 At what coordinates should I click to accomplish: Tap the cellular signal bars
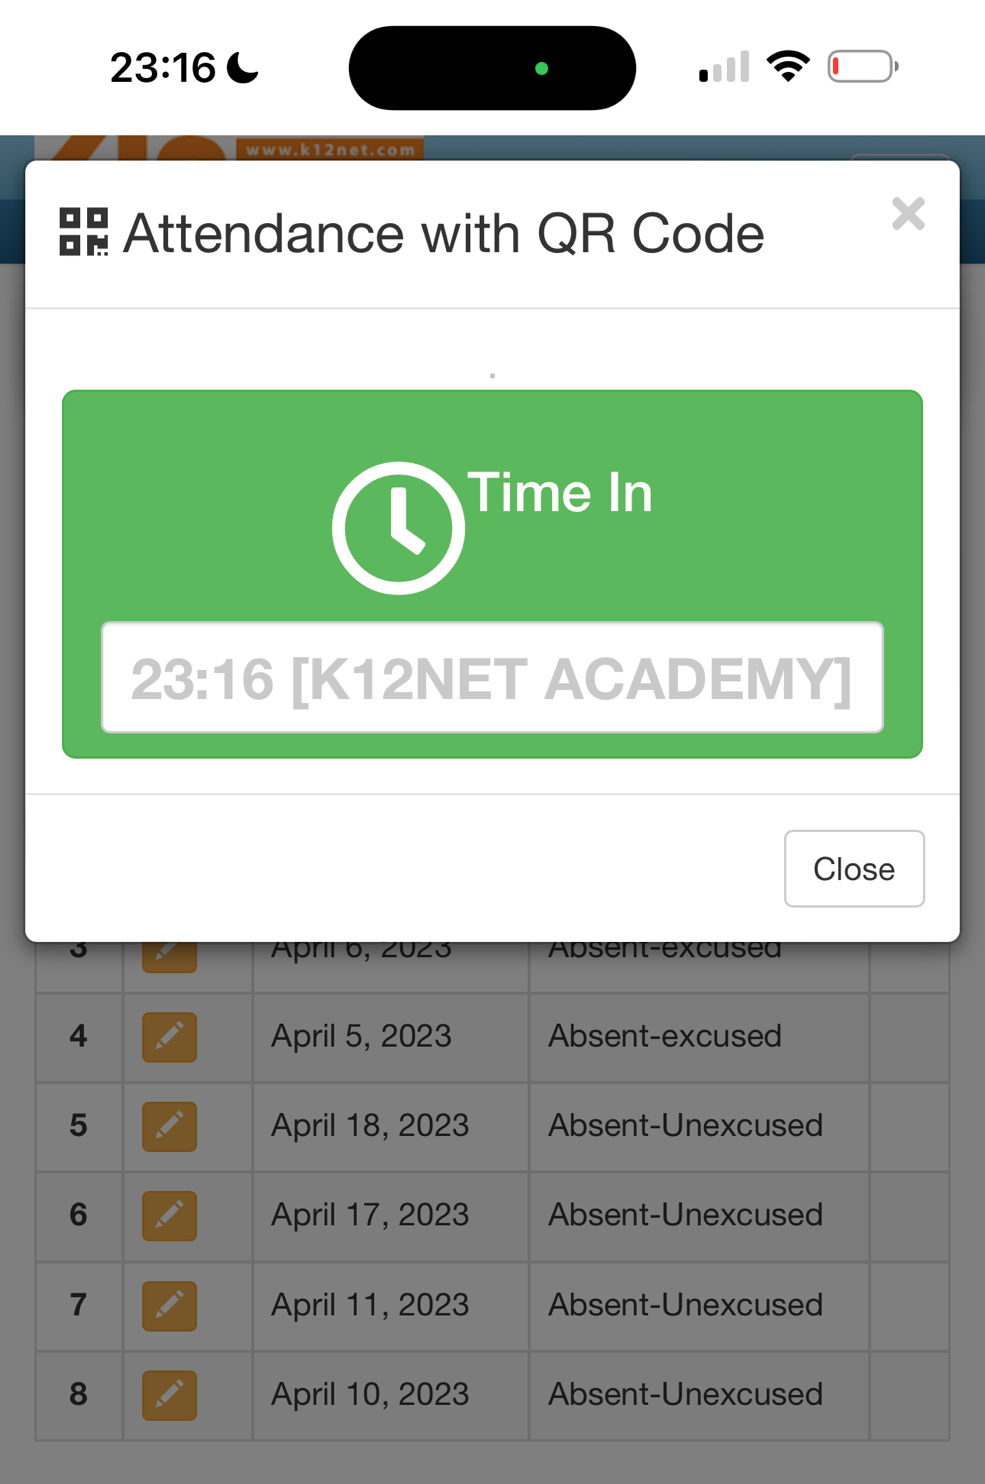pos(724,68)
